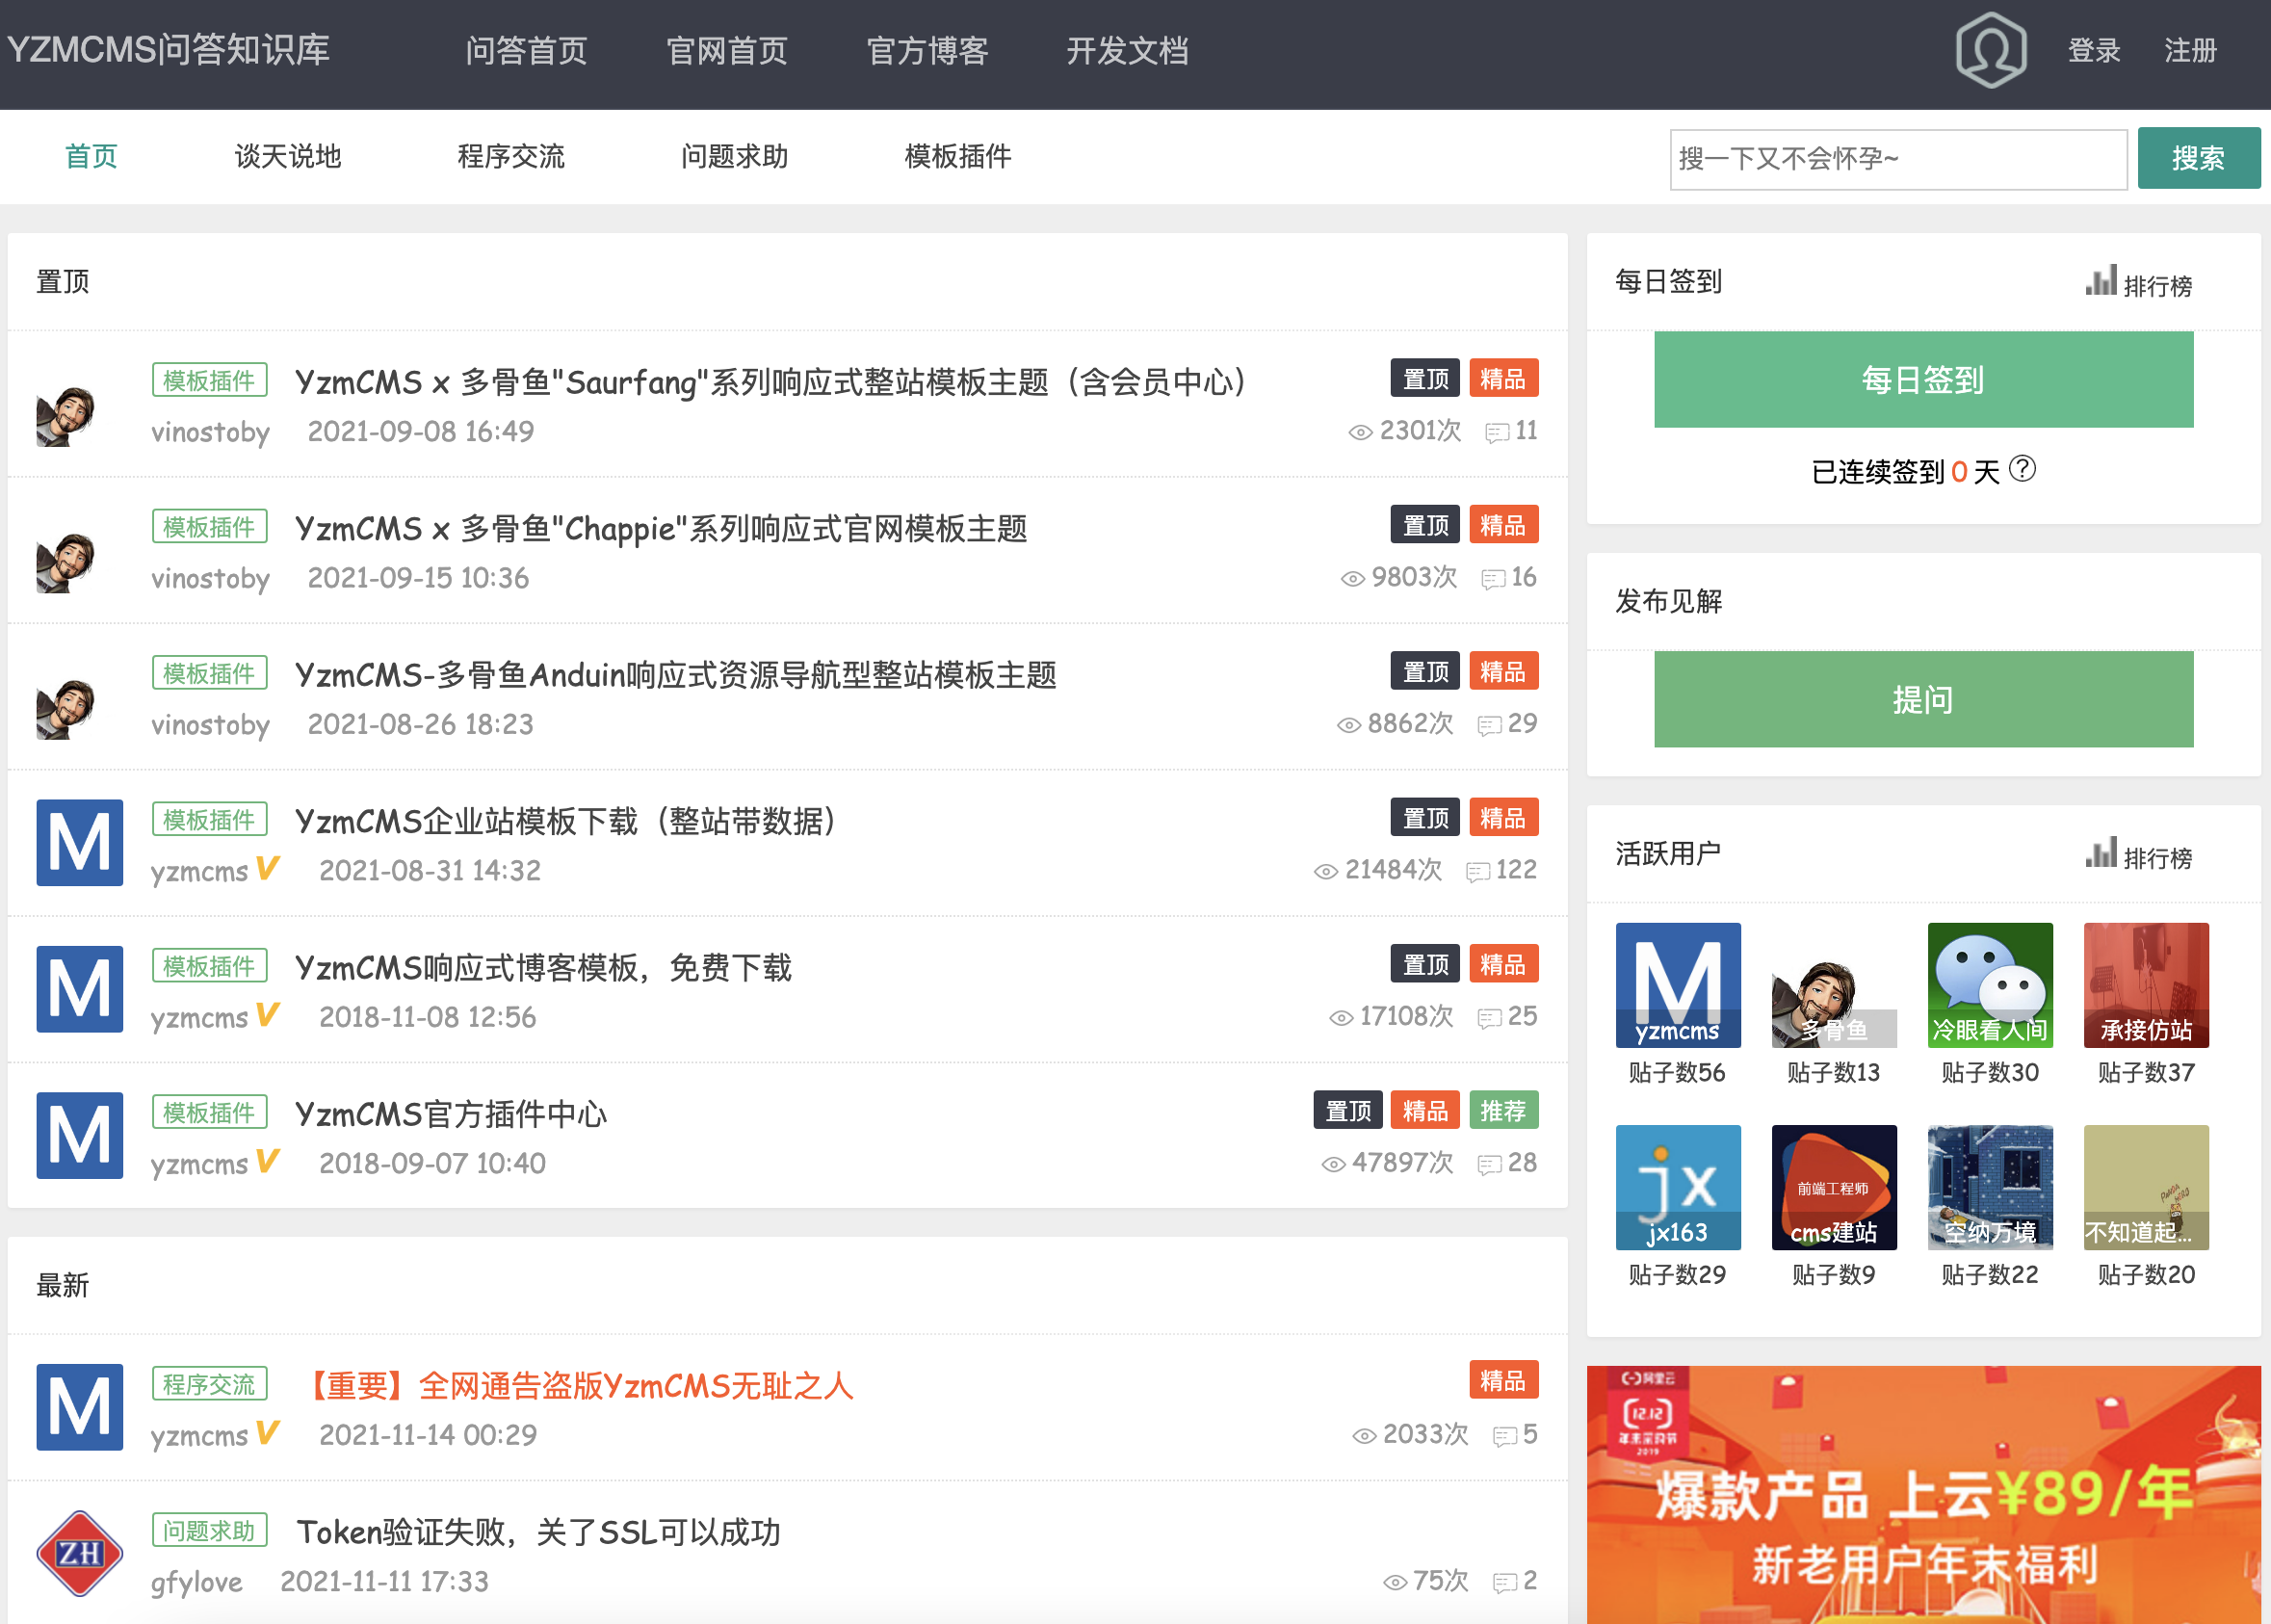This screenshot has width=2271, height=1624.
Task: Click vinostoby avatar on Chappie post
Action: [66, 562]
